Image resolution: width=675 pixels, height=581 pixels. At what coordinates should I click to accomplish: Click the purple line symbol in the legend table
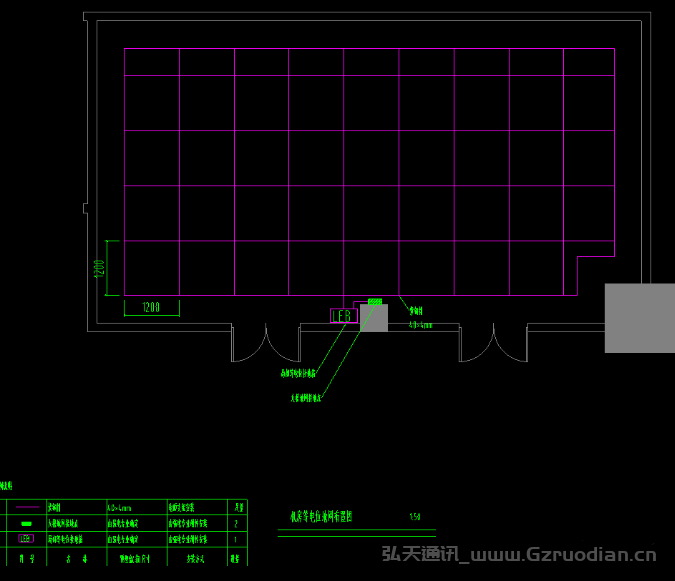27,507
